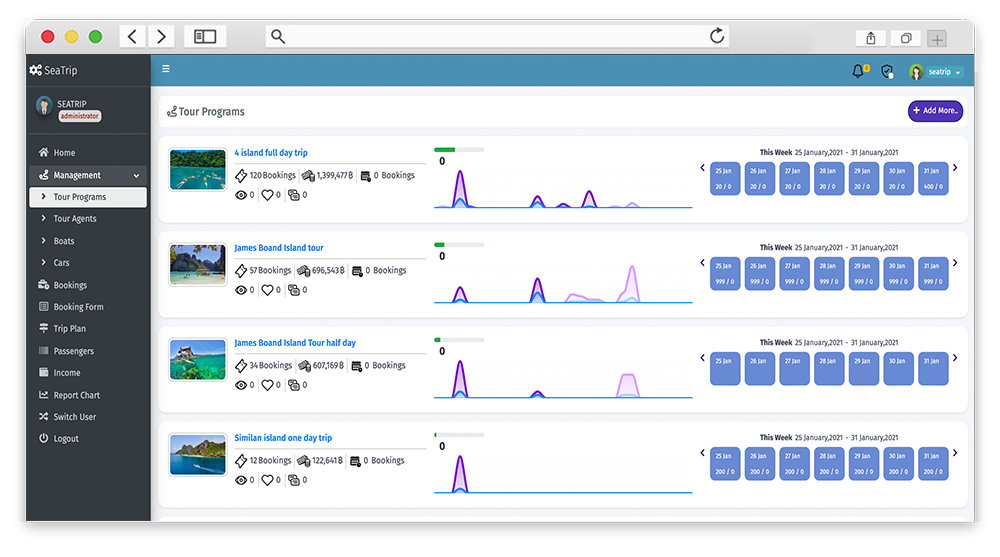Click the browser reload icon
The height and width of the screenshot is (557, 1000).
point(717,36)
